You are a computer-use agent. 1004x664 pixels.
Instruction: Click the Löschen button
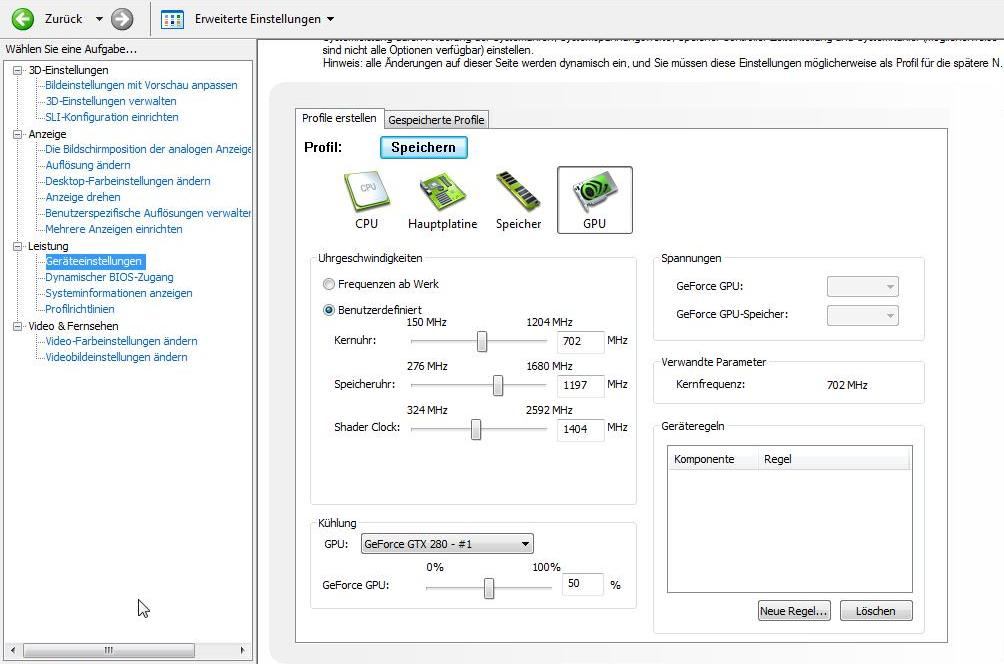(x=876, y=611)
